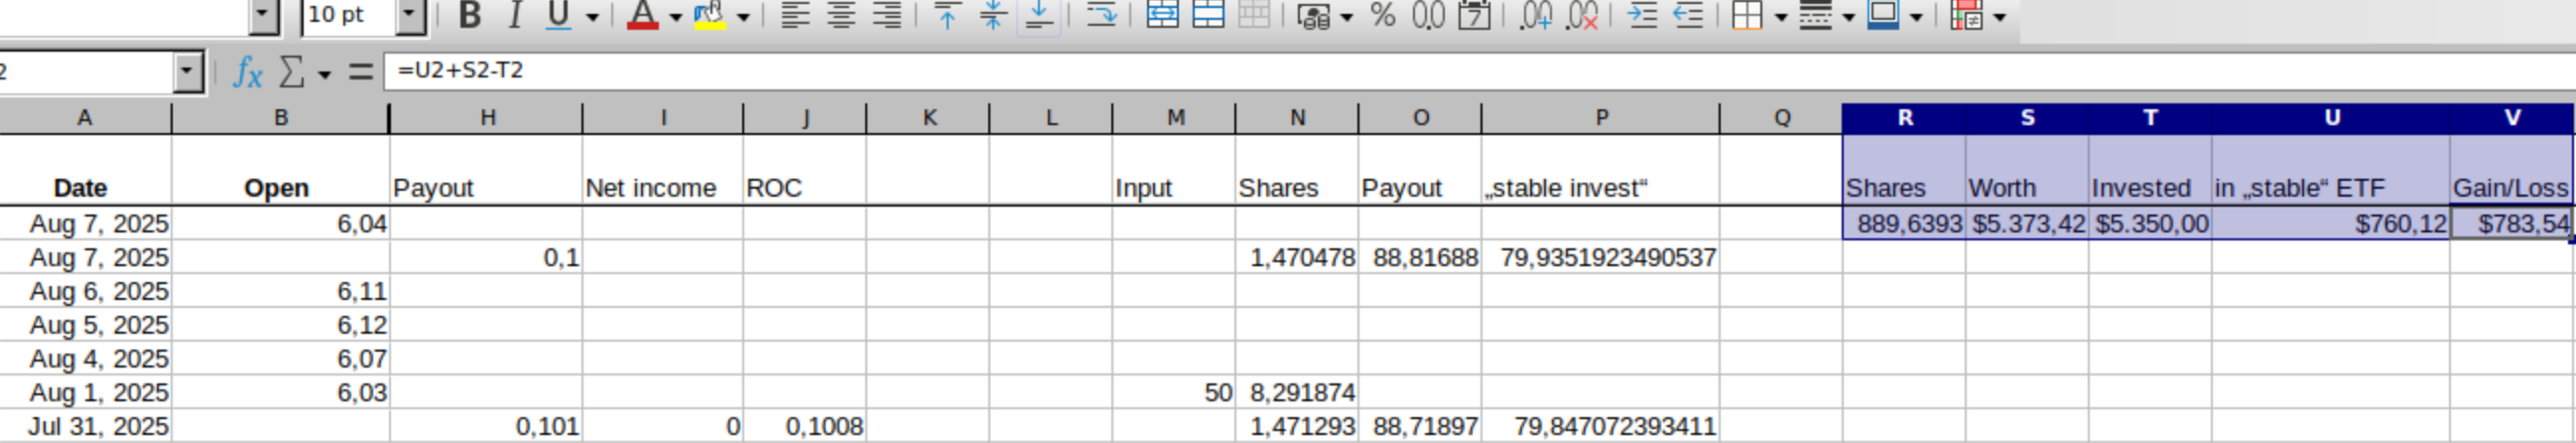Select the Net income header cell
The width and height of the screenshot is (2576, 443).
tap(662, 170)
